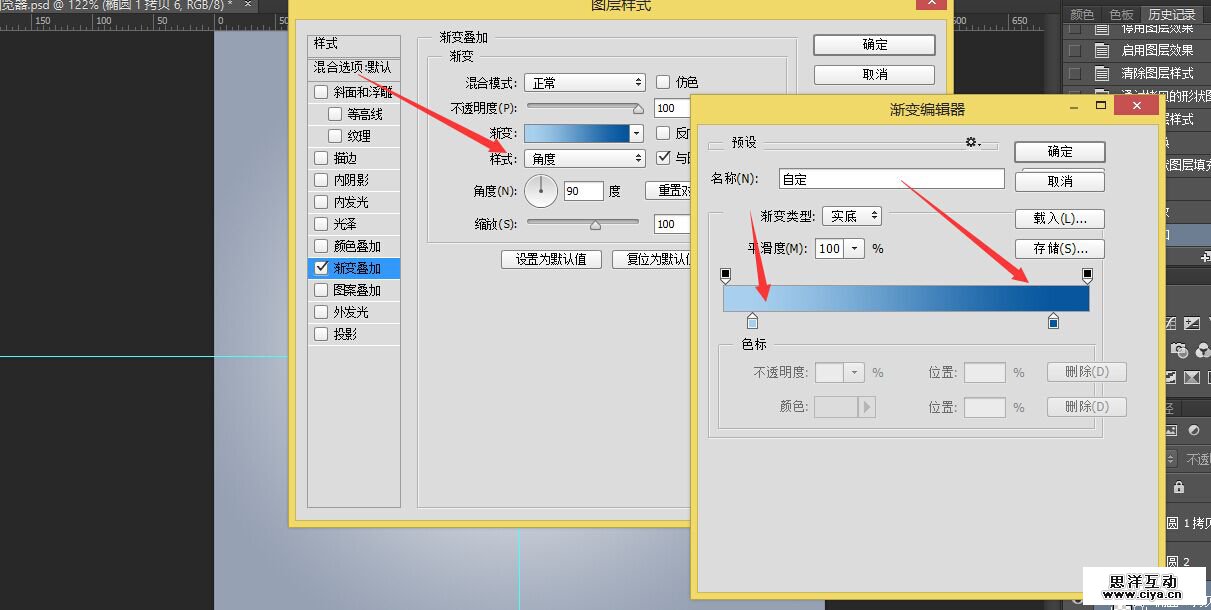Select the right black opacity stop
Screen dimensions: 1211x610
coord(1087,274)
